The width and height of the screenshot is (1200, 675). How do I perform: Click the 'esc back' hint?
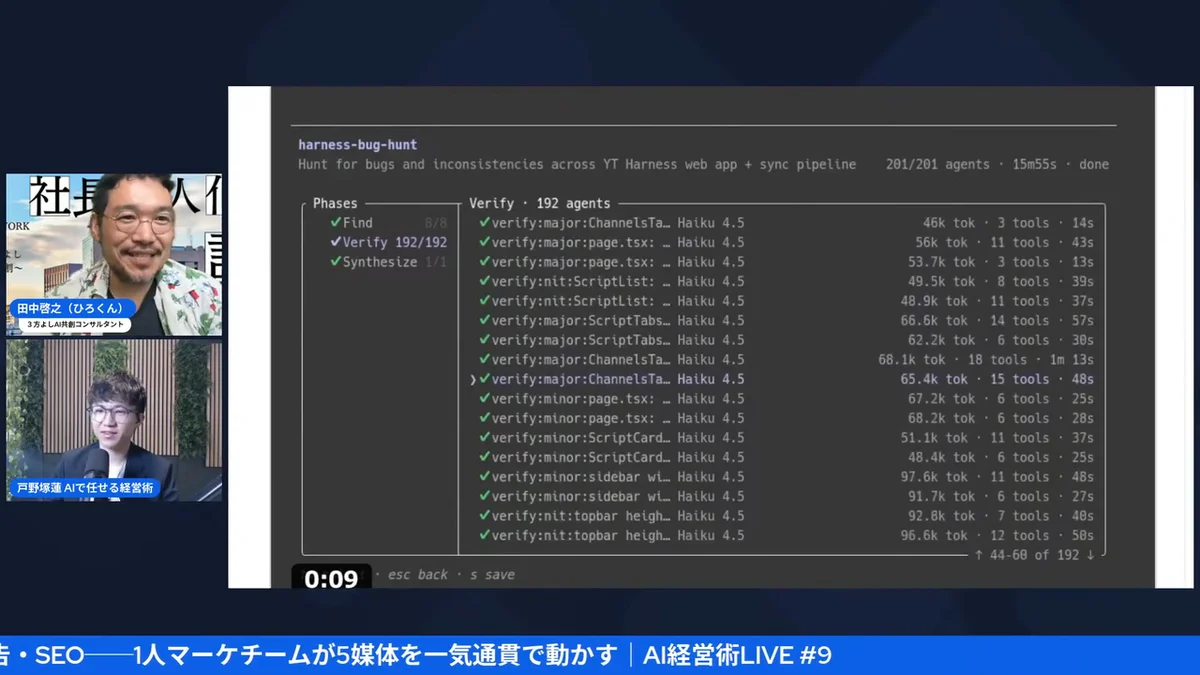tap(418, 575)
